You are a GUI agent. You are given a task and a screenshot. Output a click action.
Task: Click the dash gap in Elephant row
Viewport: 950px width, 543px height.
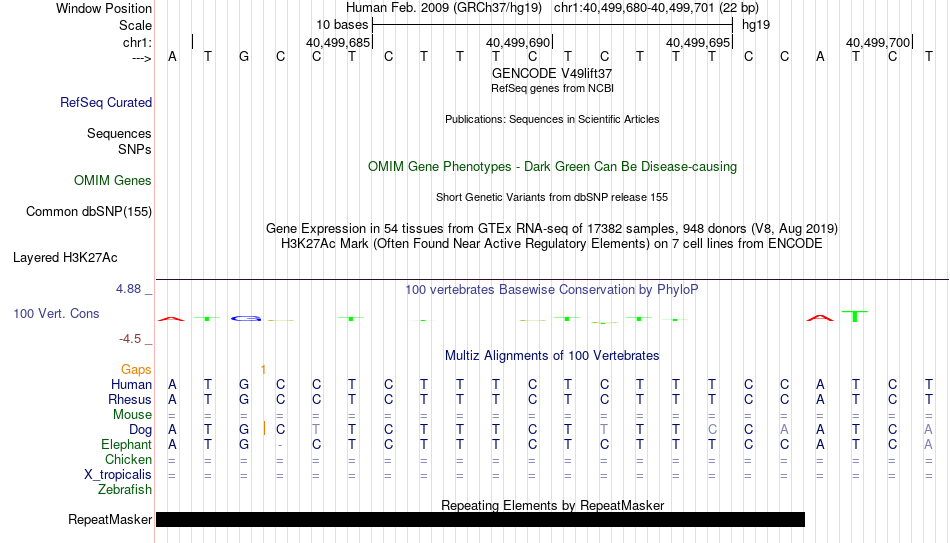(279, 445)
